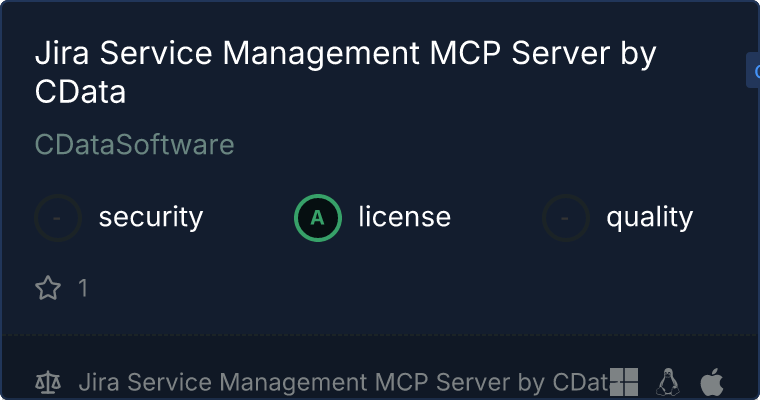Open the CDataSoftware author link
The image size is (760, 400).
tap(135, 144)
